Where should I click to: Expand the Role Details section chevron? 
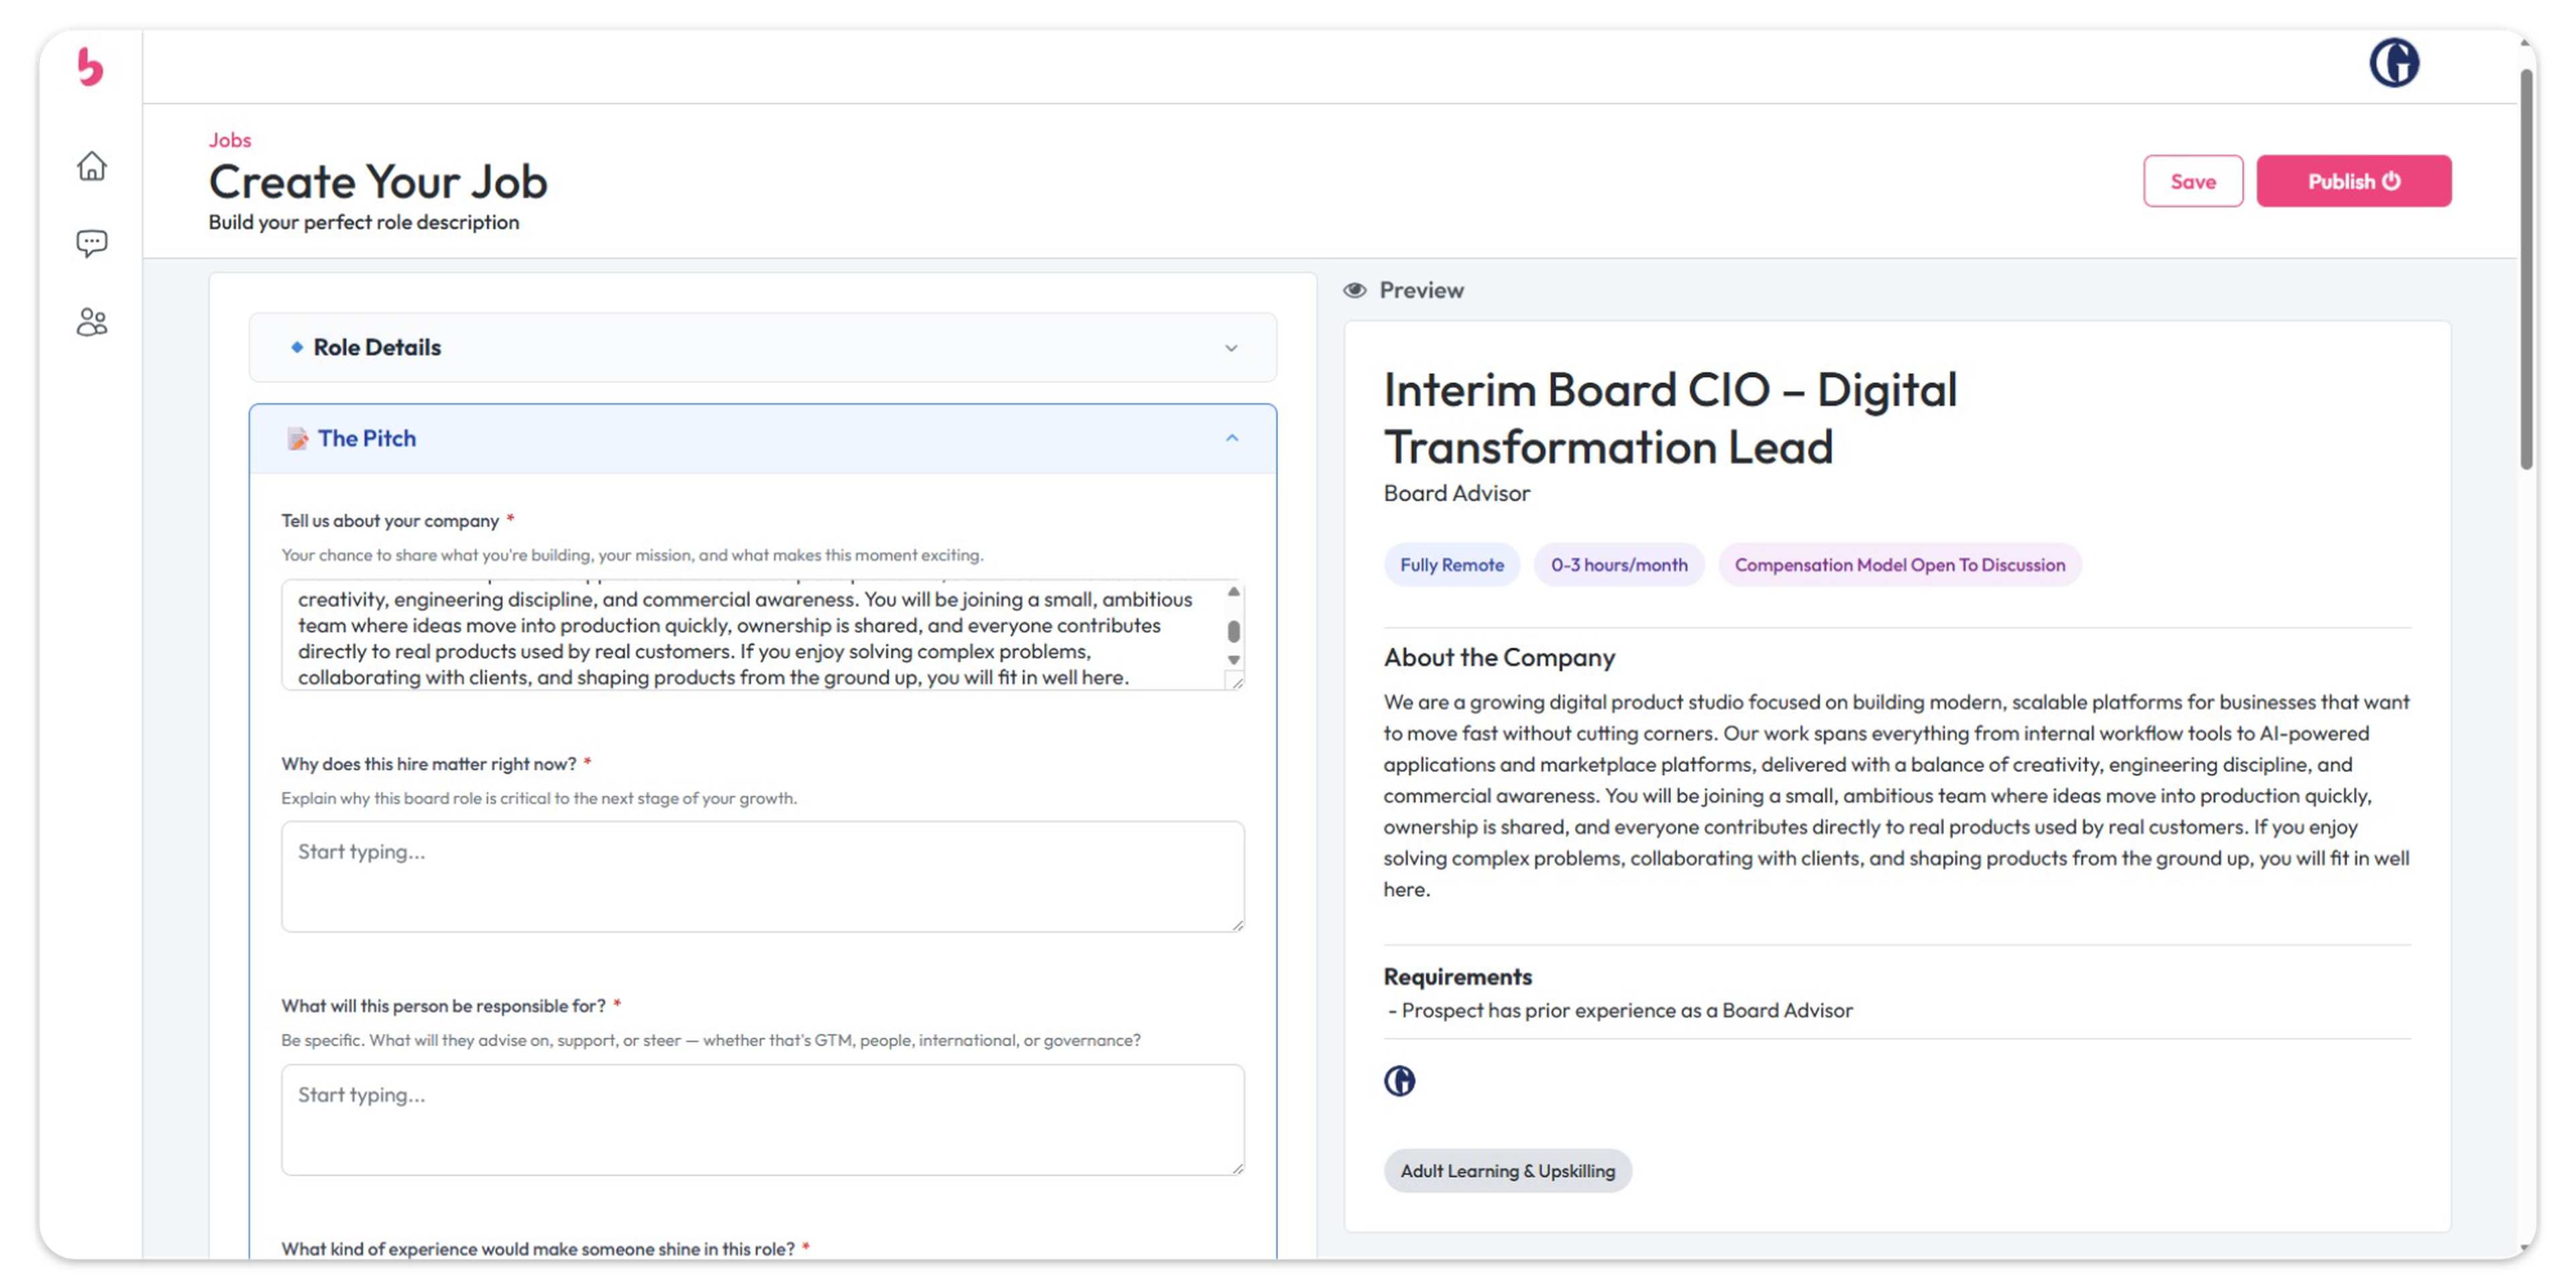1231,348
